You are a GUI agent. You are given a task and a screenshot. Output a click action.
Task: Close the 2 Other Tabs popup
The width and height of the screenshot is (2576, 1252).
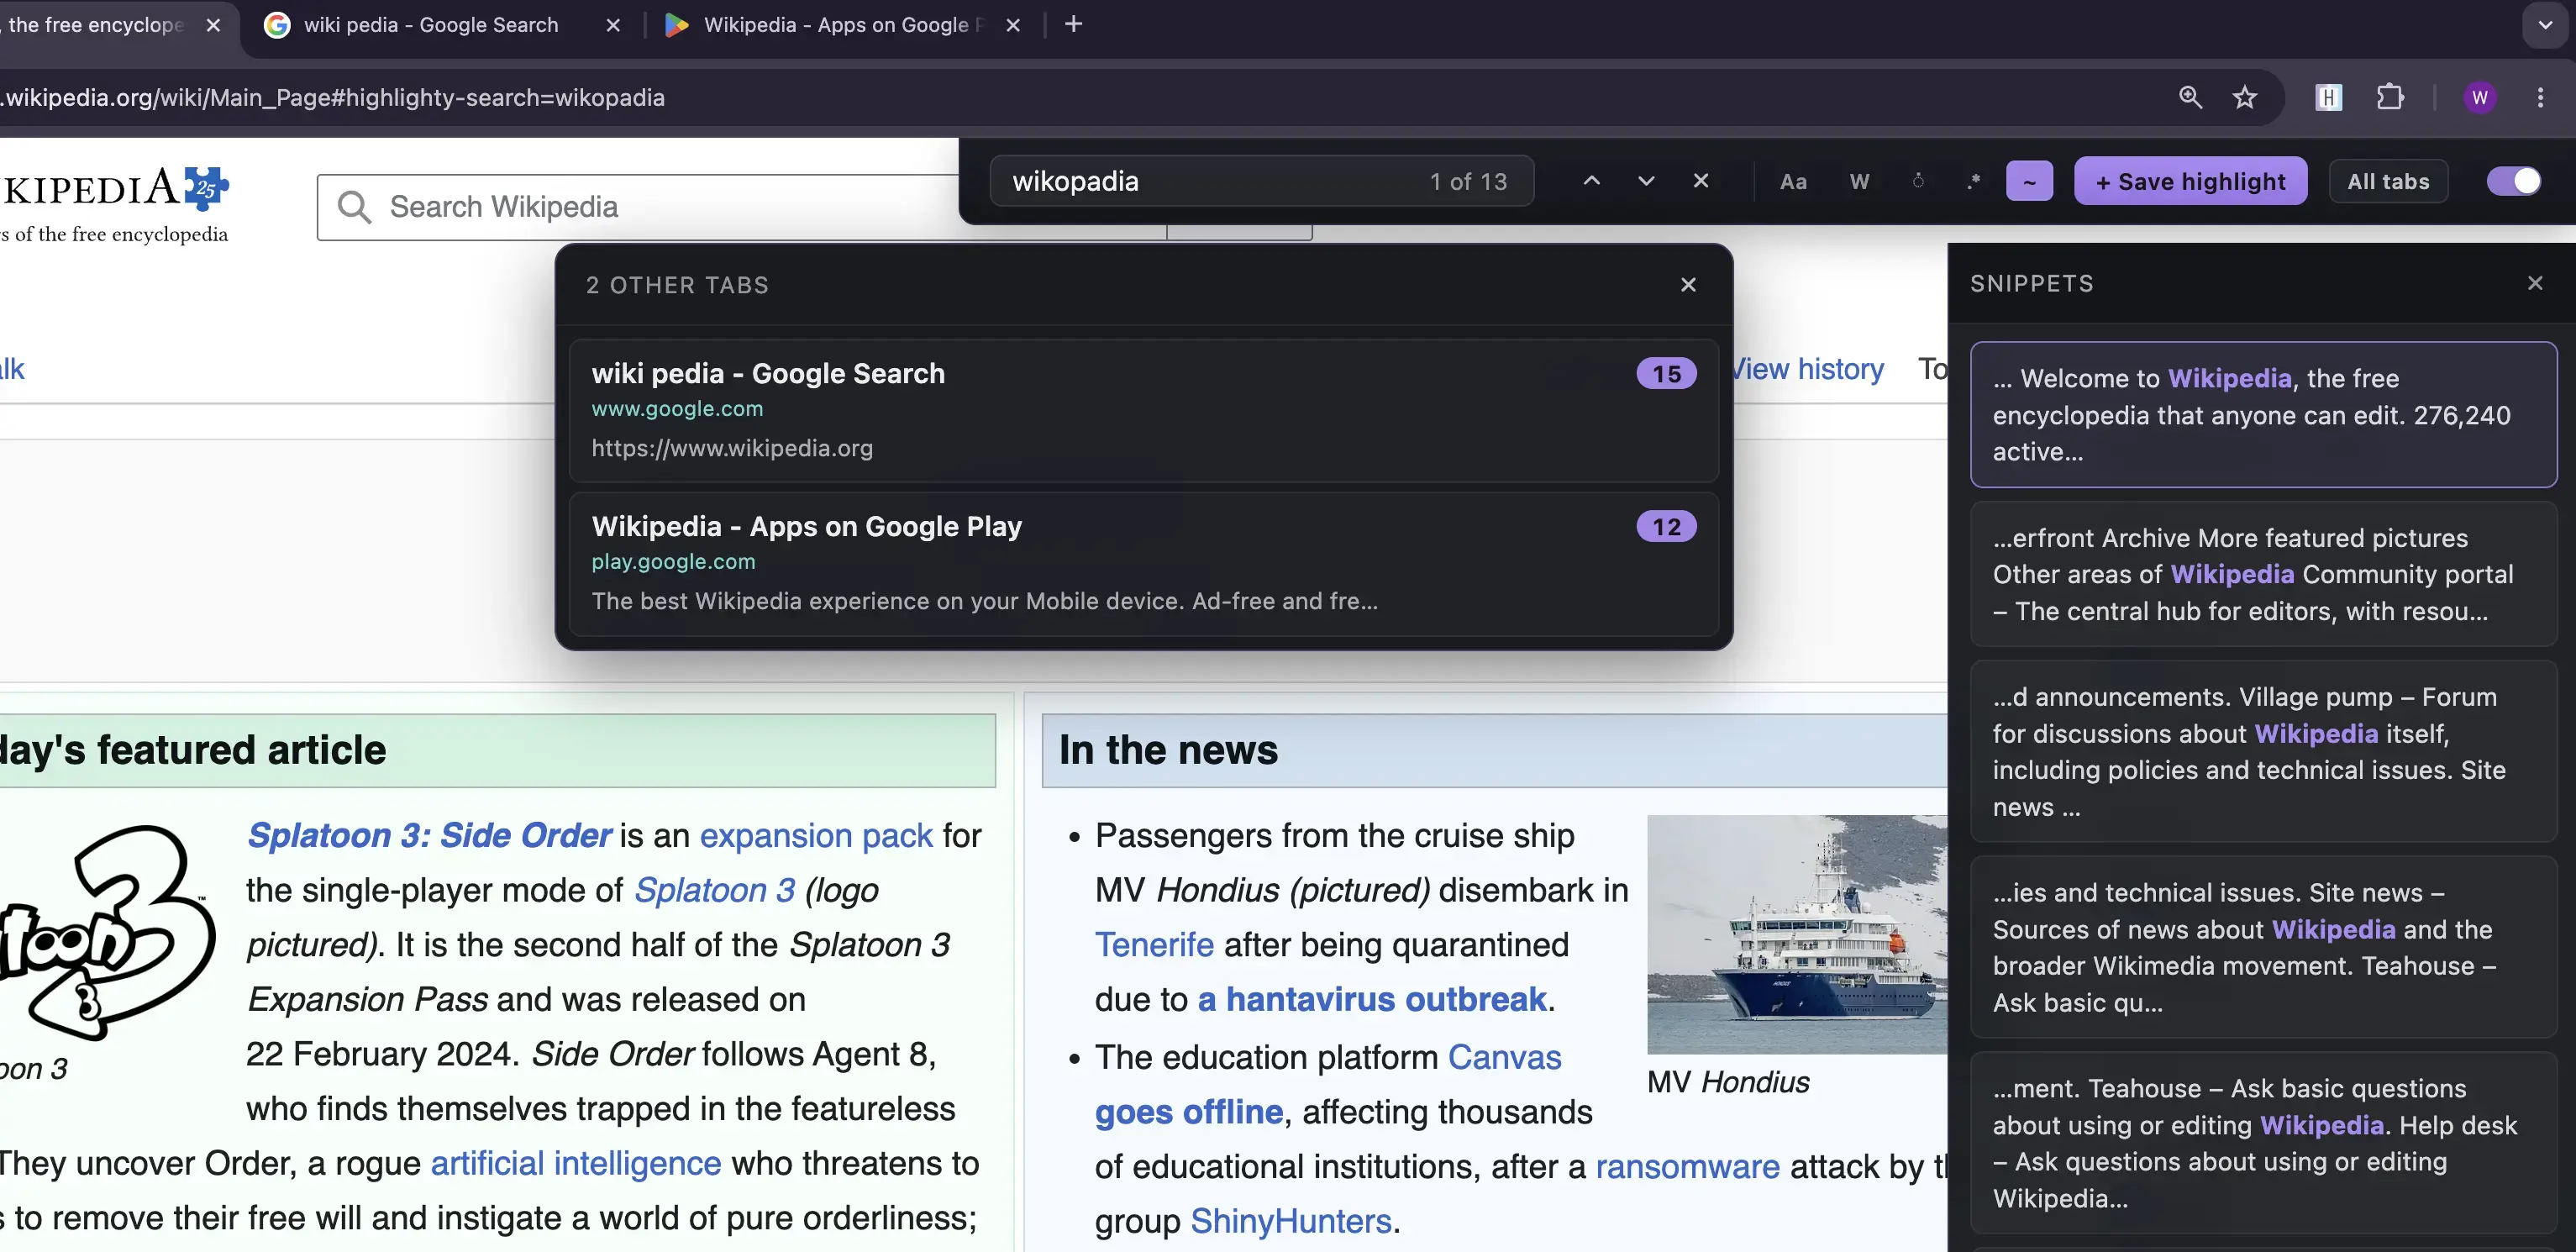1688,285
